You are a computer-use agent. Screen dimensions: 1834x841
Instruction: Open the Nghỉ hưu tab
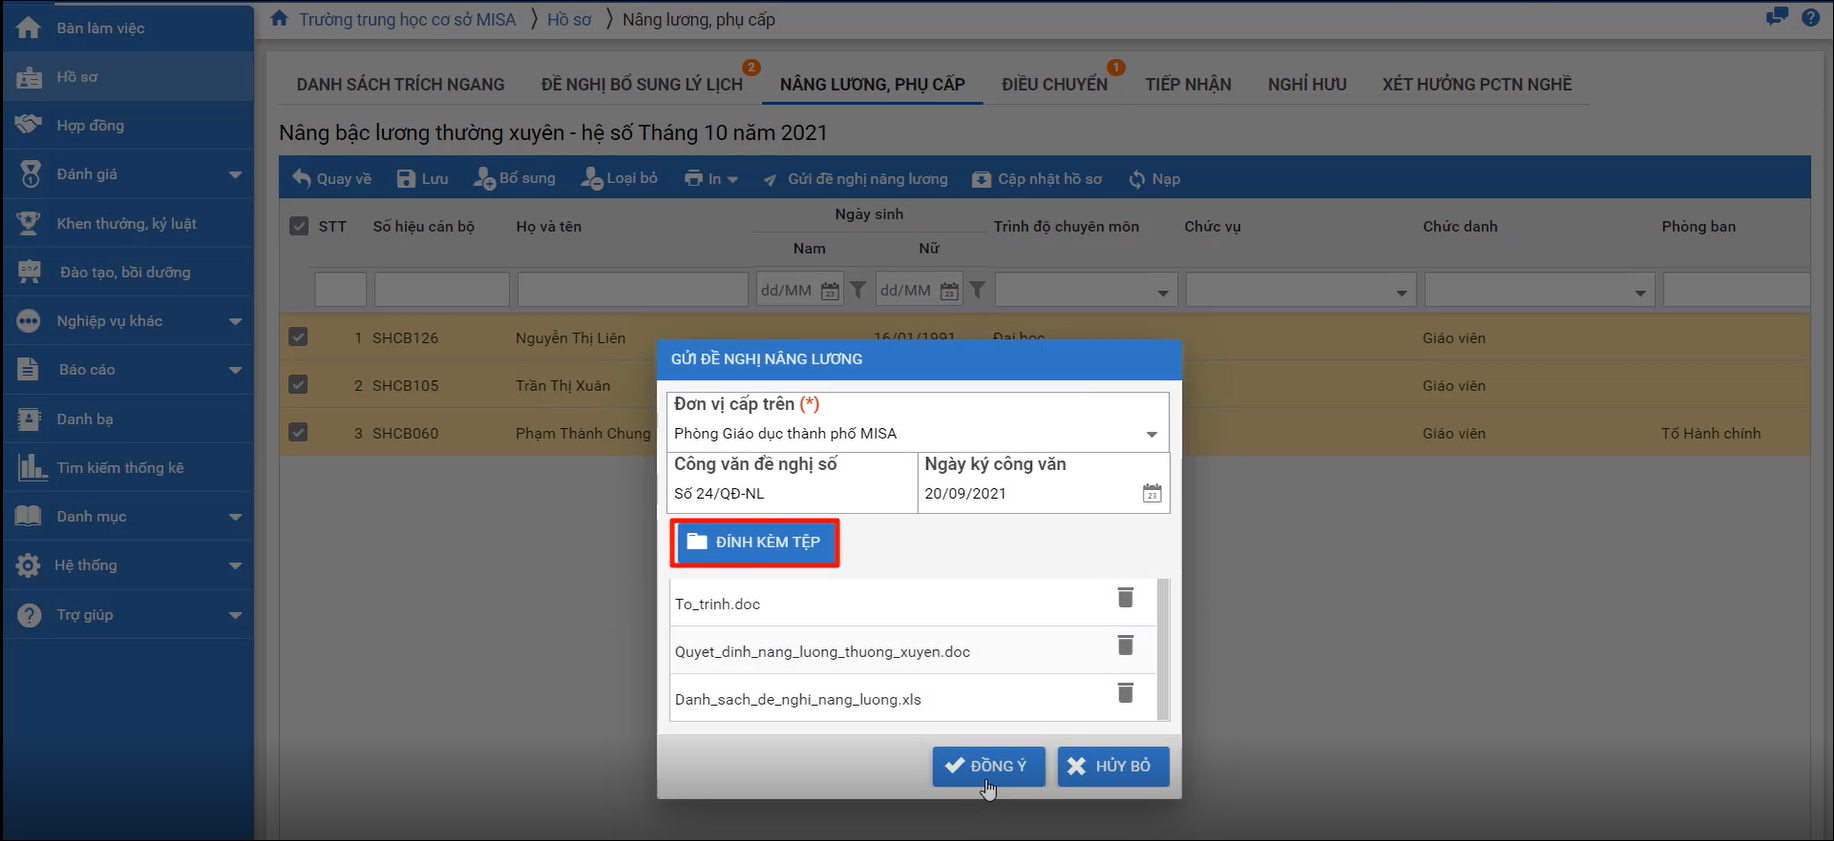[1306, 85]
